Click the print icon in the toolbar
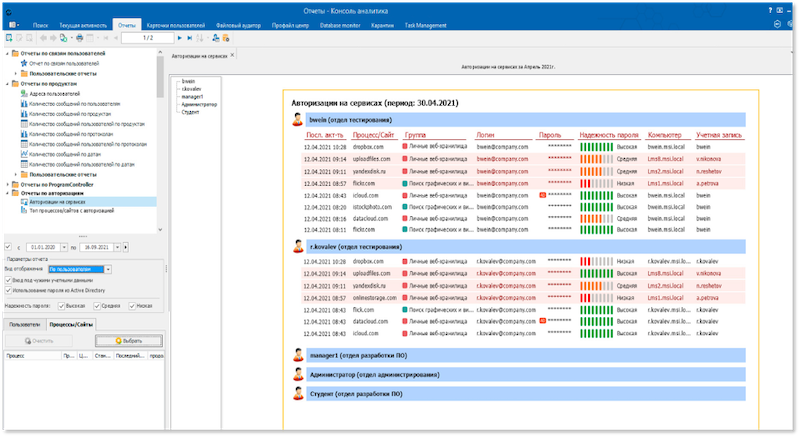 click(x=80, y=37)
